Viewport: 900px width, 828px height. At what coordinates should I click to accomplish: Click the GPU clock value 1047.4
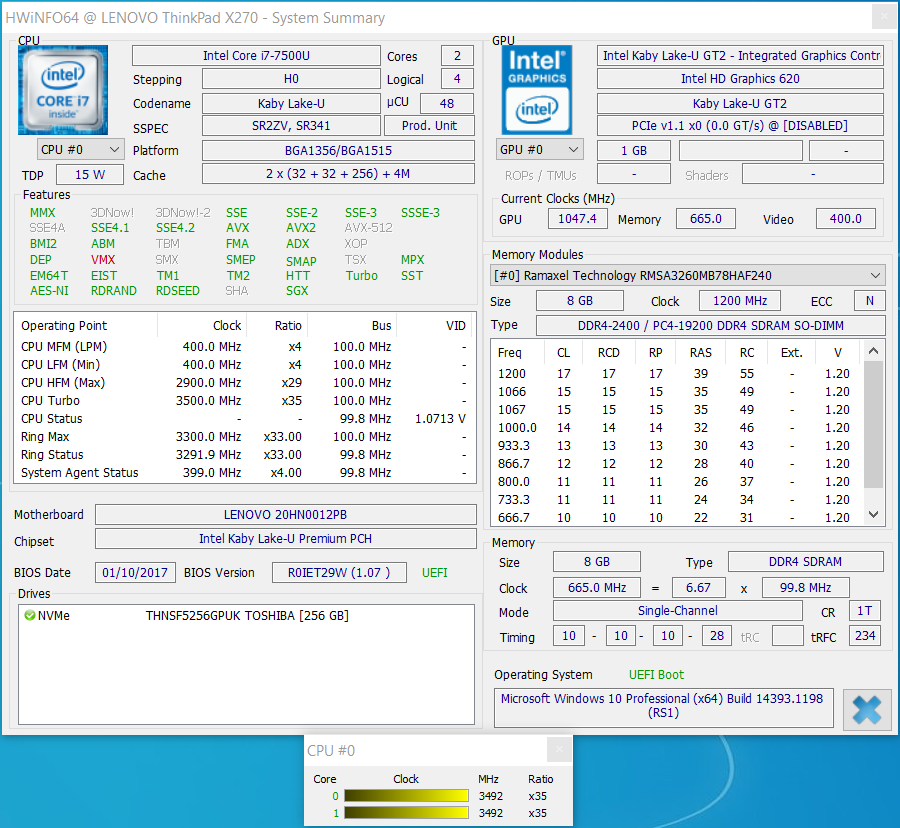coord(577,219)
